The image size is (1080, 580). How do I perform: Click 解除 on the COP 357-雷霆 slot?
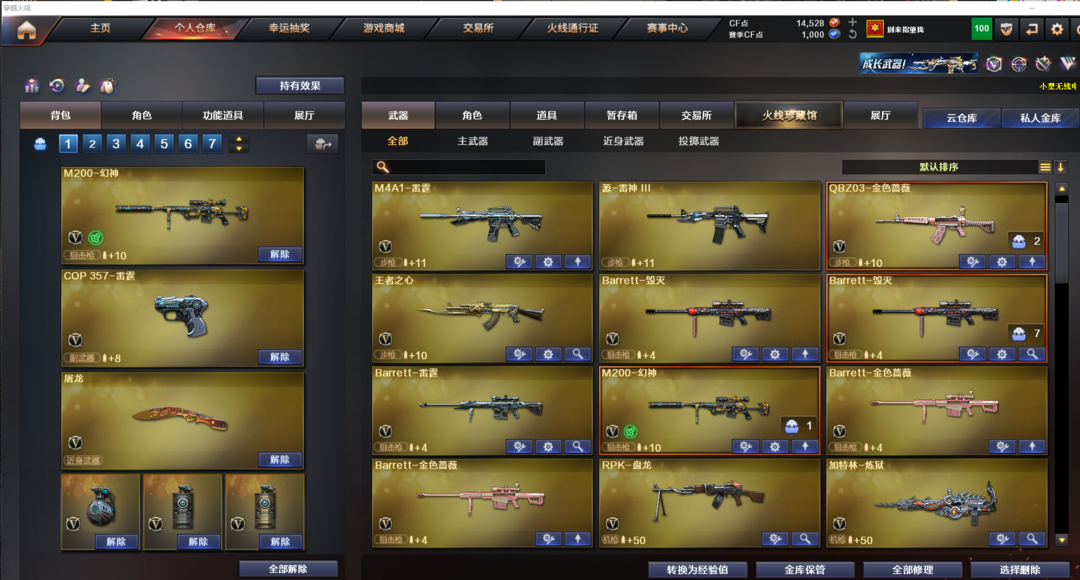280,357
